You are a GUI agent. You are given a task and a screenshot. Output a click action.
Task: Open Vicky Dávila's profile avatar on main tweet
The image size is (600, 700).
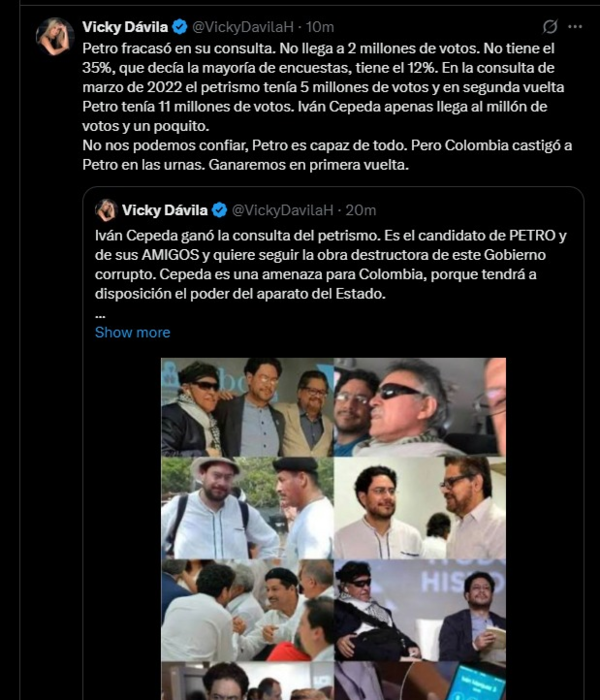tap(55, 37)
